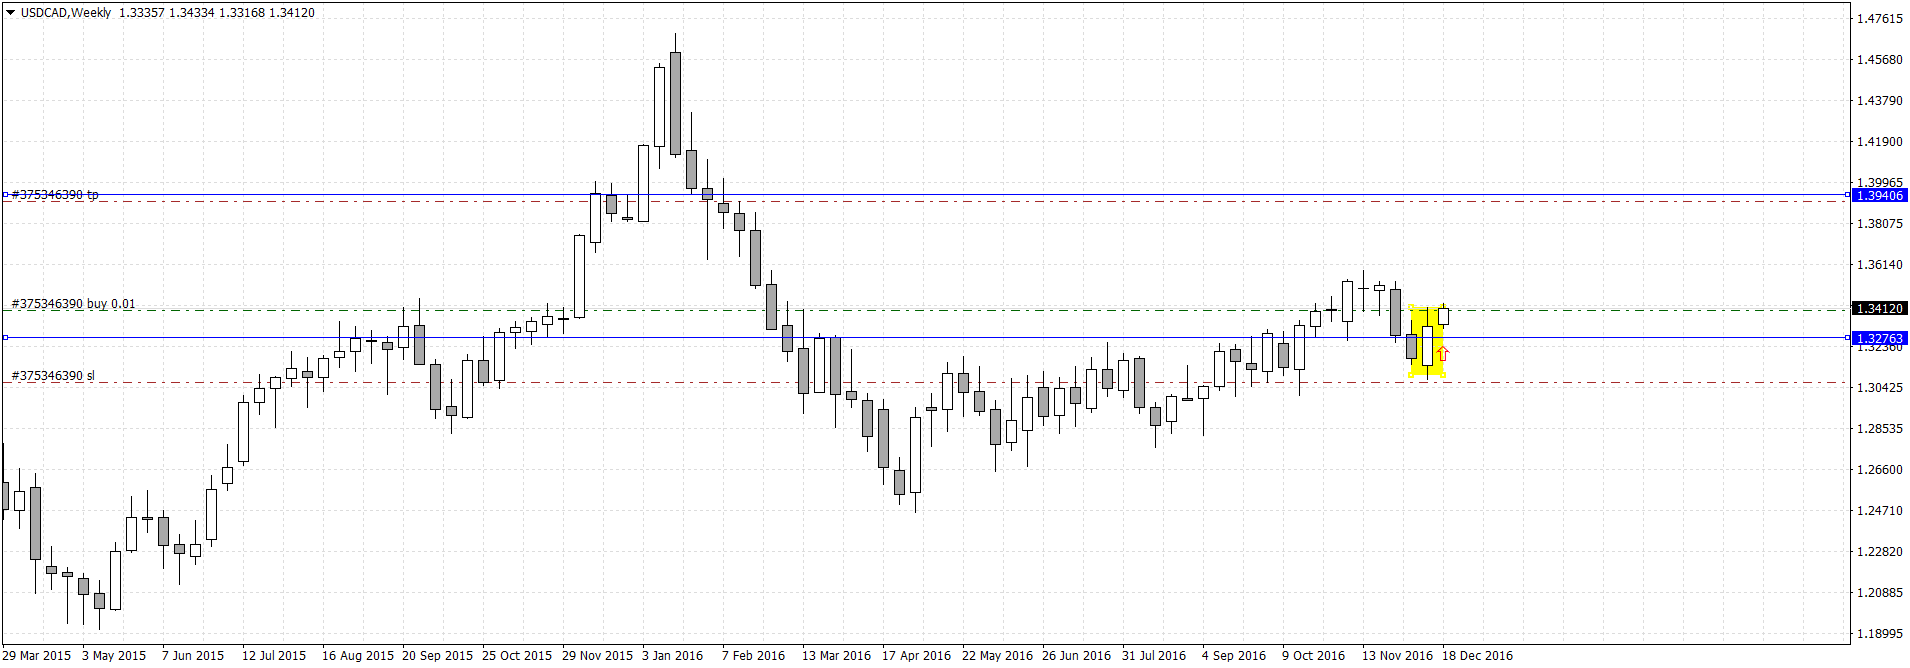Click the black 1.34120 current price tag
The height and width of the screenshot is (668, 1910).
(1880, 309)
